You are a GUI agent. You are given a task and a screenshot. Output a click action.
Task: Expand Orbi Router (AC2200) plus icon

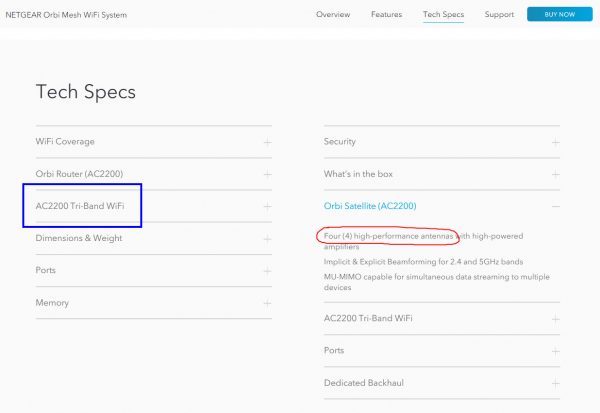(267, 175)
